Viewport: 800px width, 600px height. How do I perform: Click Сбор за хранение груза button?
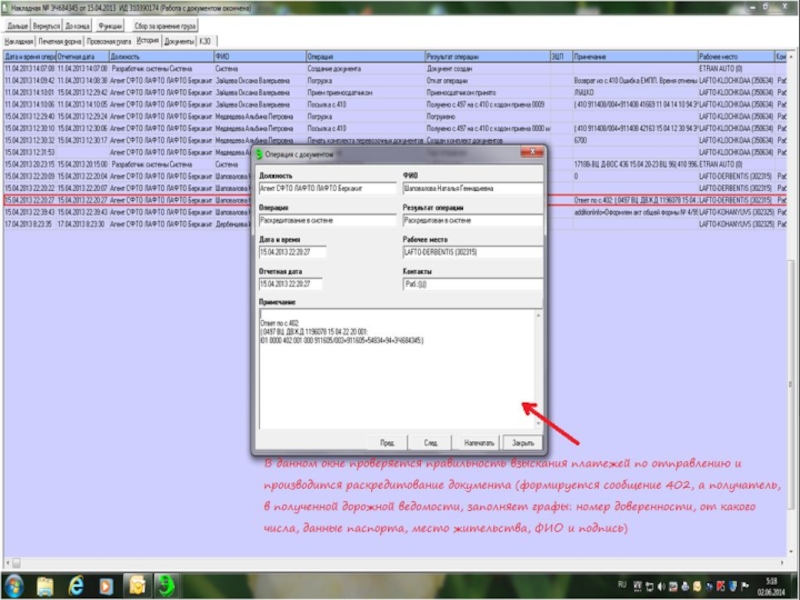point(165,26)
